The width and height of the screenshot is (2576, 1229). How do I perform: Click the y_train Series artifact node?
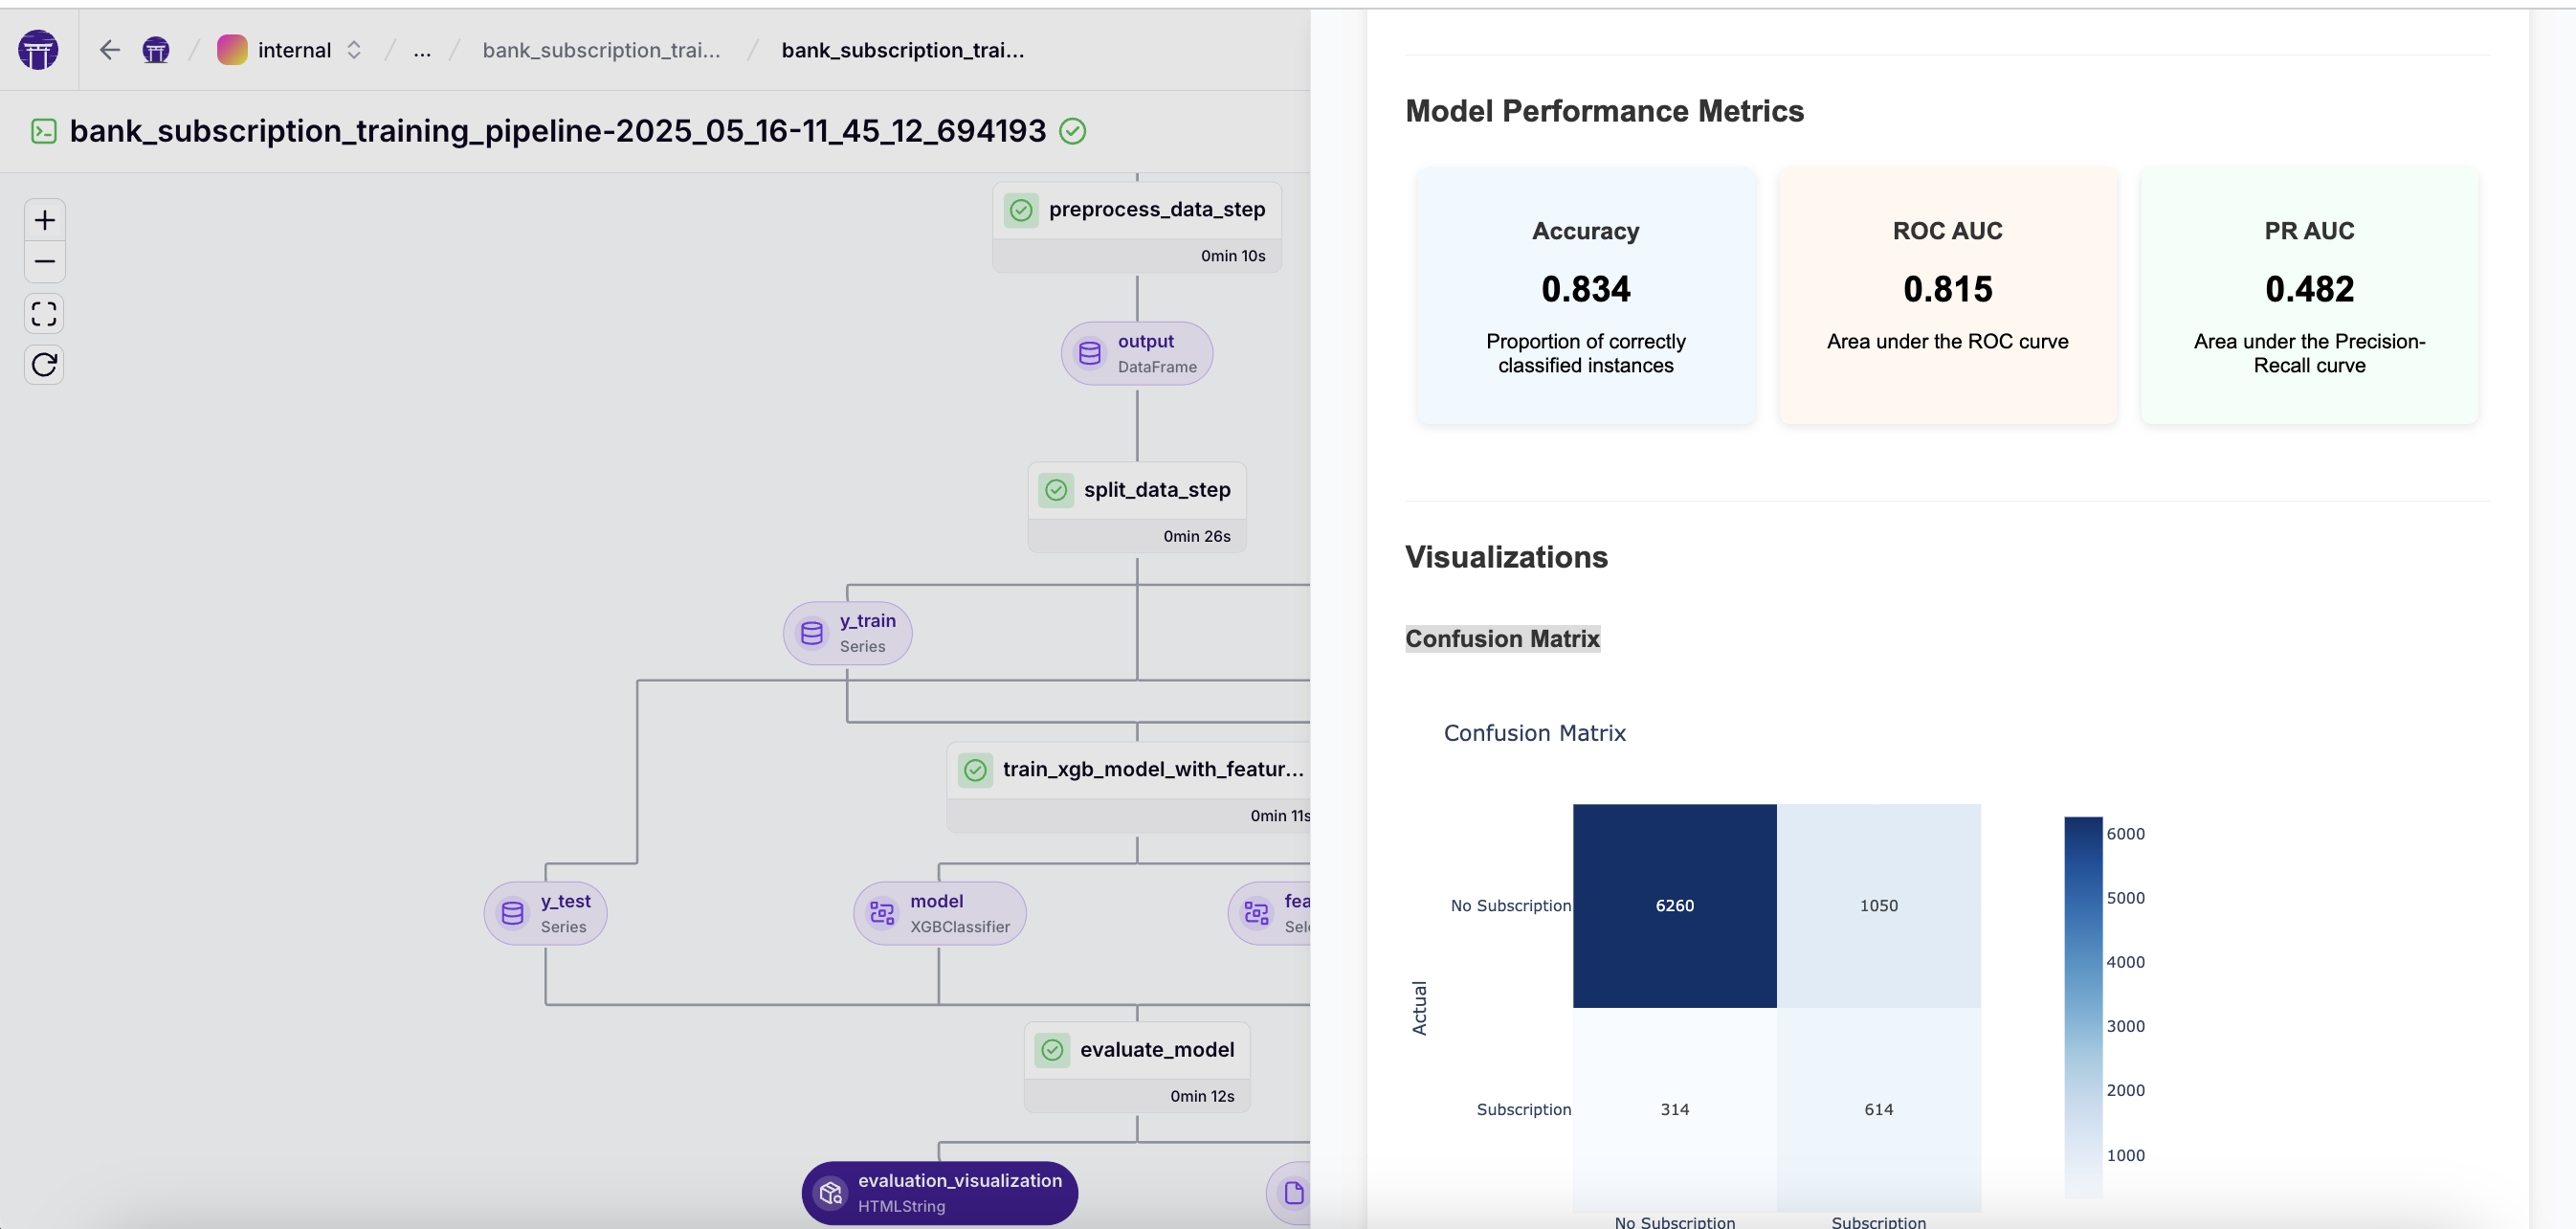[x=848, y=633]
